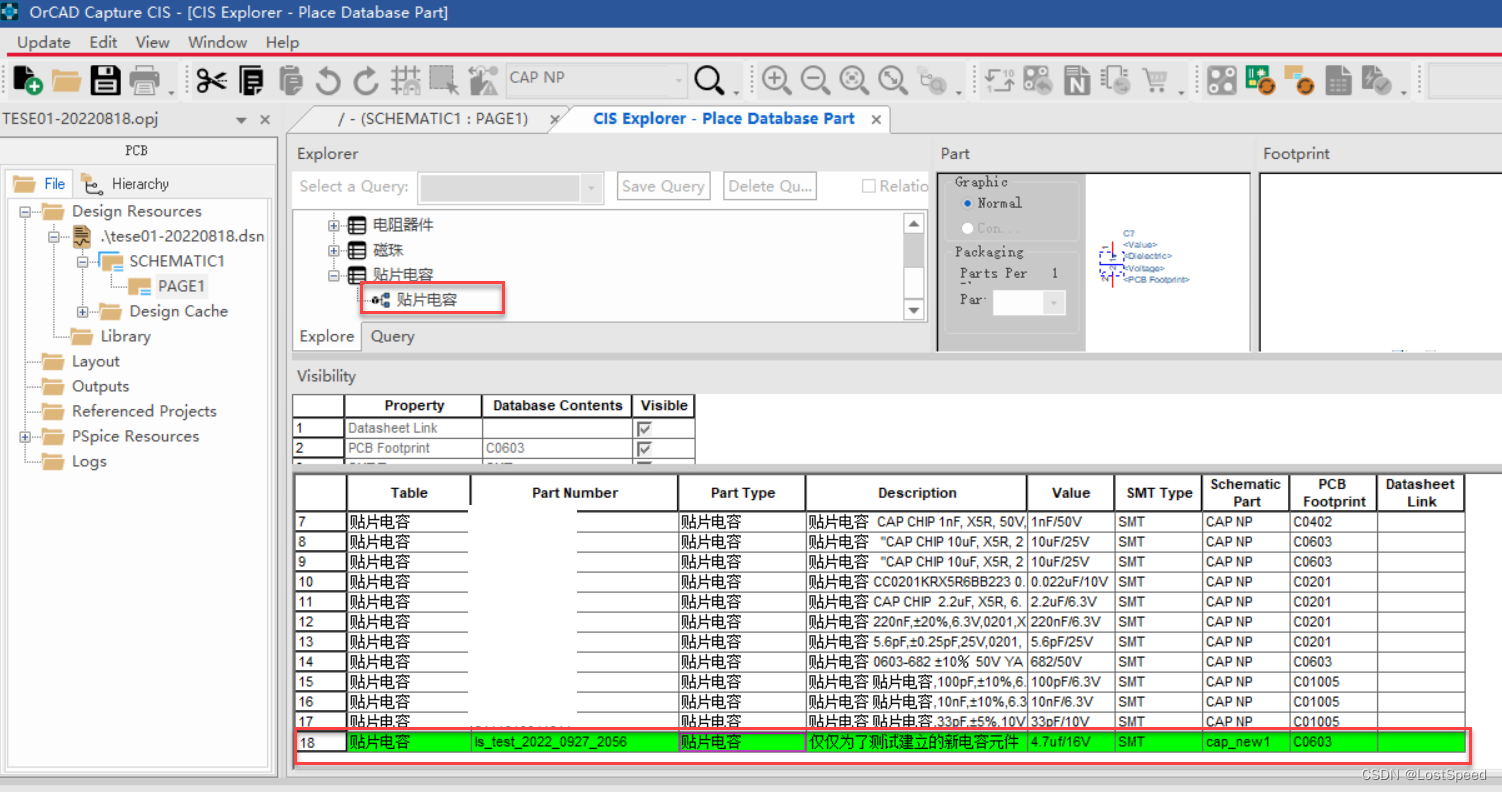Viewport: 1502px width, 792px height.
Task: Click the Zoom Out magnifier icon
Action: click(x=815, y=80)
